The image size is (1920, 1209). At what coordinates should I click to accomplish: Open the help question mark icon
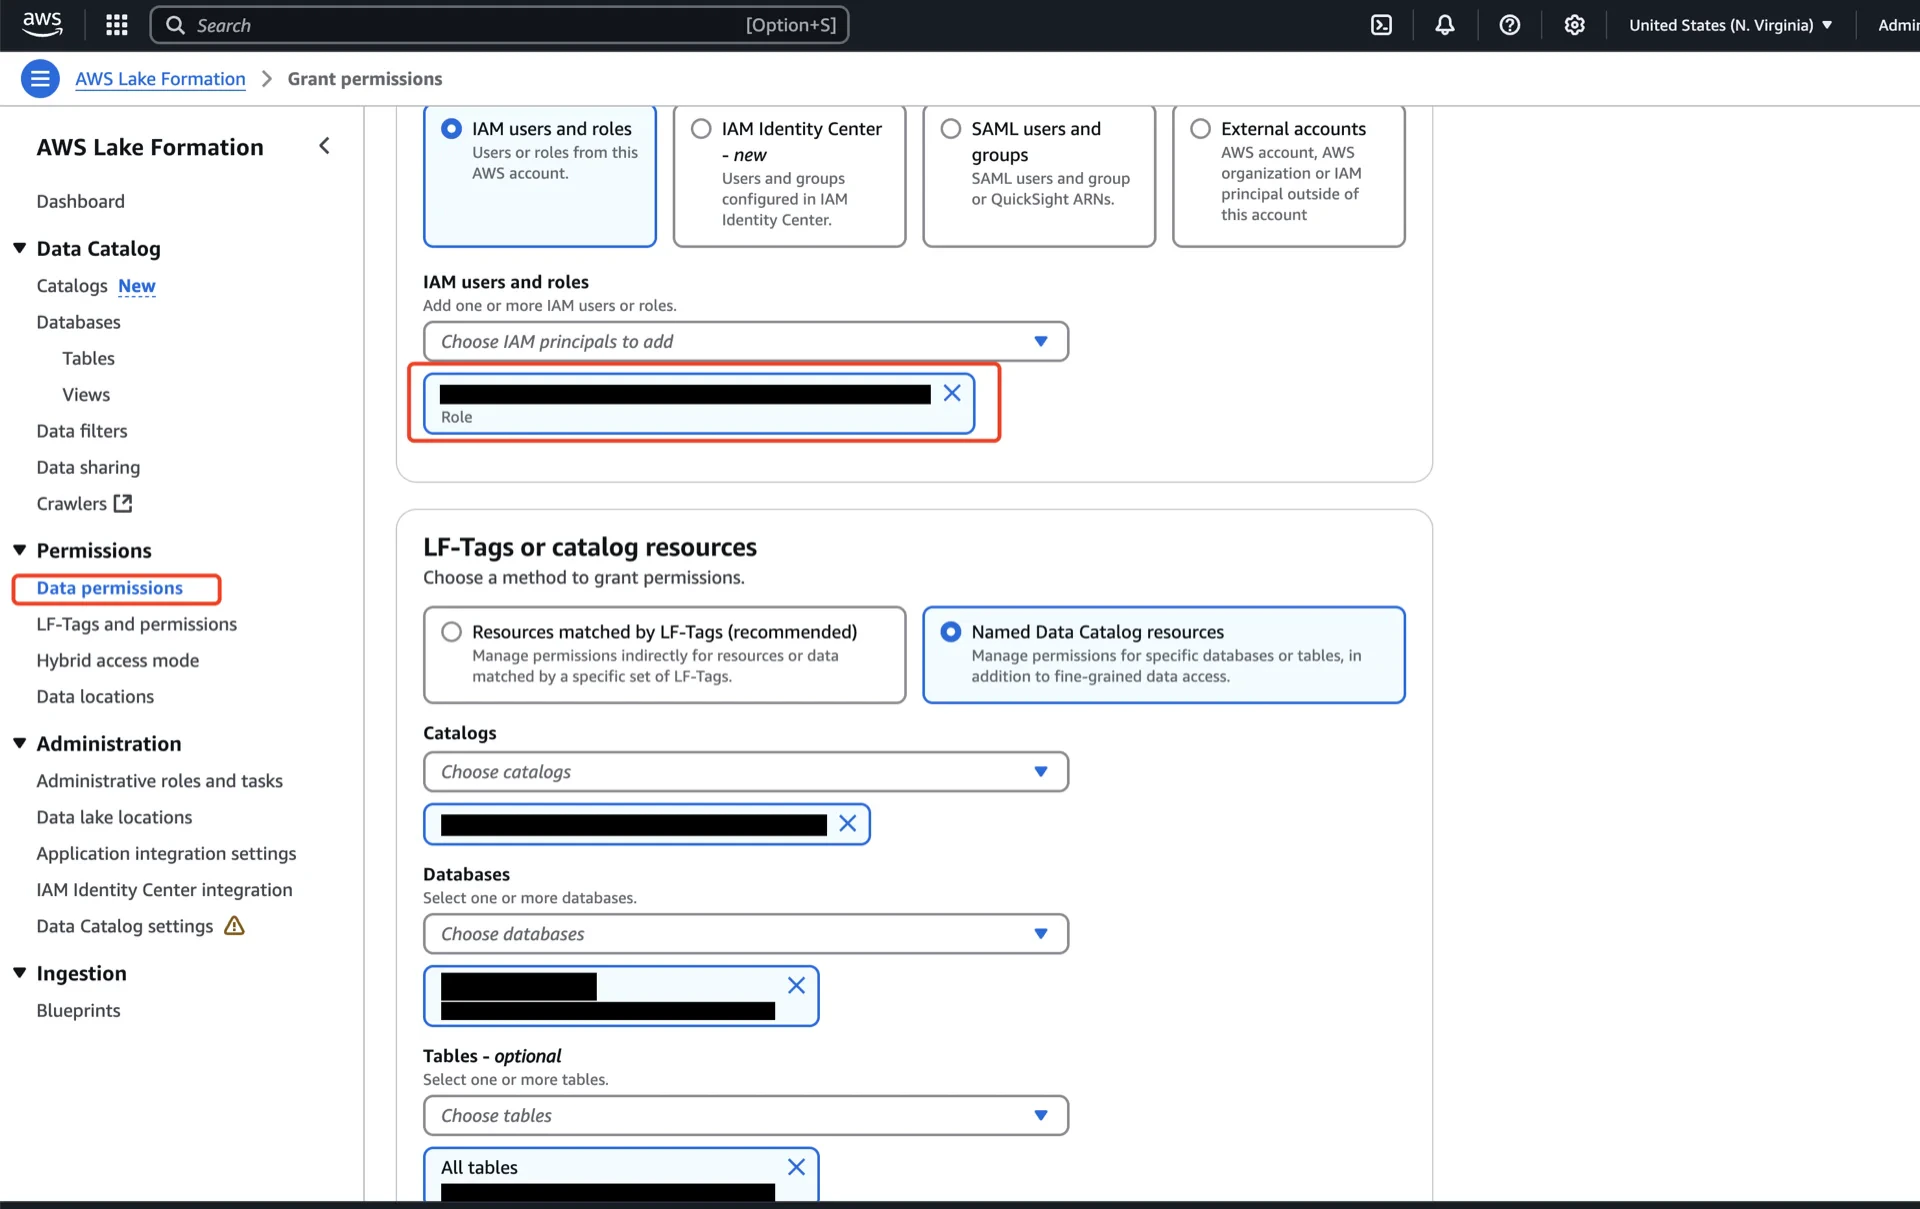[1510, 25]
